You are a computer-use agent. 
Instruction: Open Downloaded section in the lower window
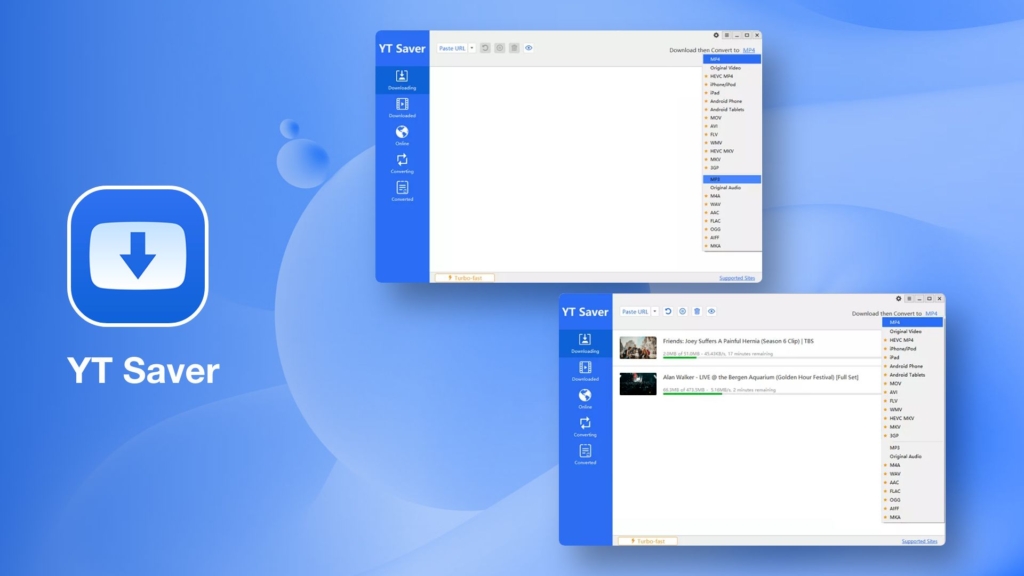coord(584,371)
